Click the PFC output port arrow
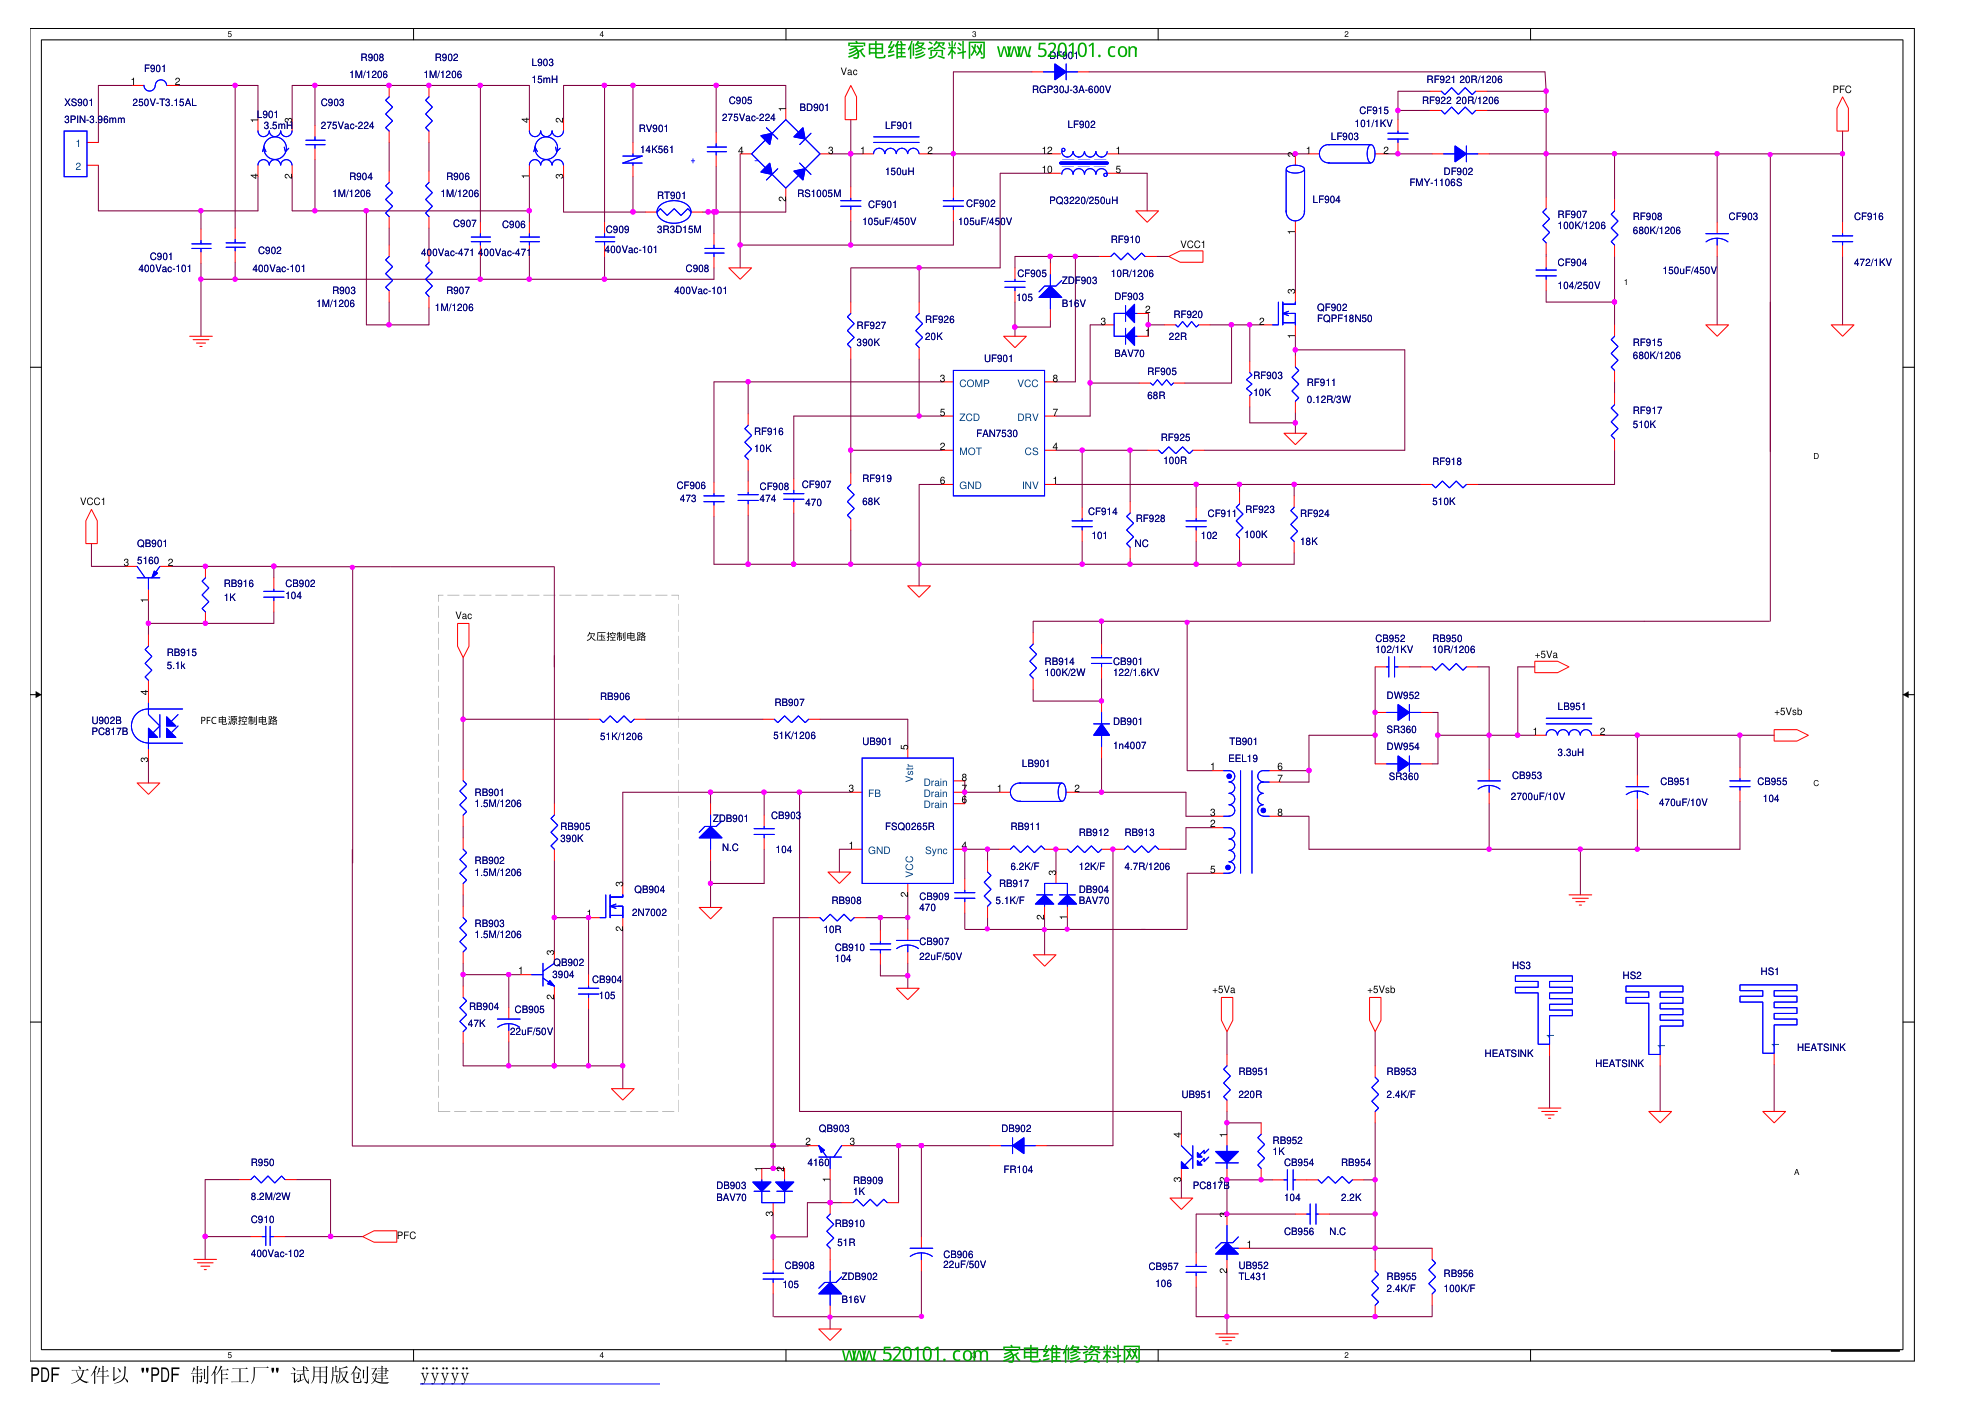Screen dimensions: 1984x1402 coord(1842,114)
